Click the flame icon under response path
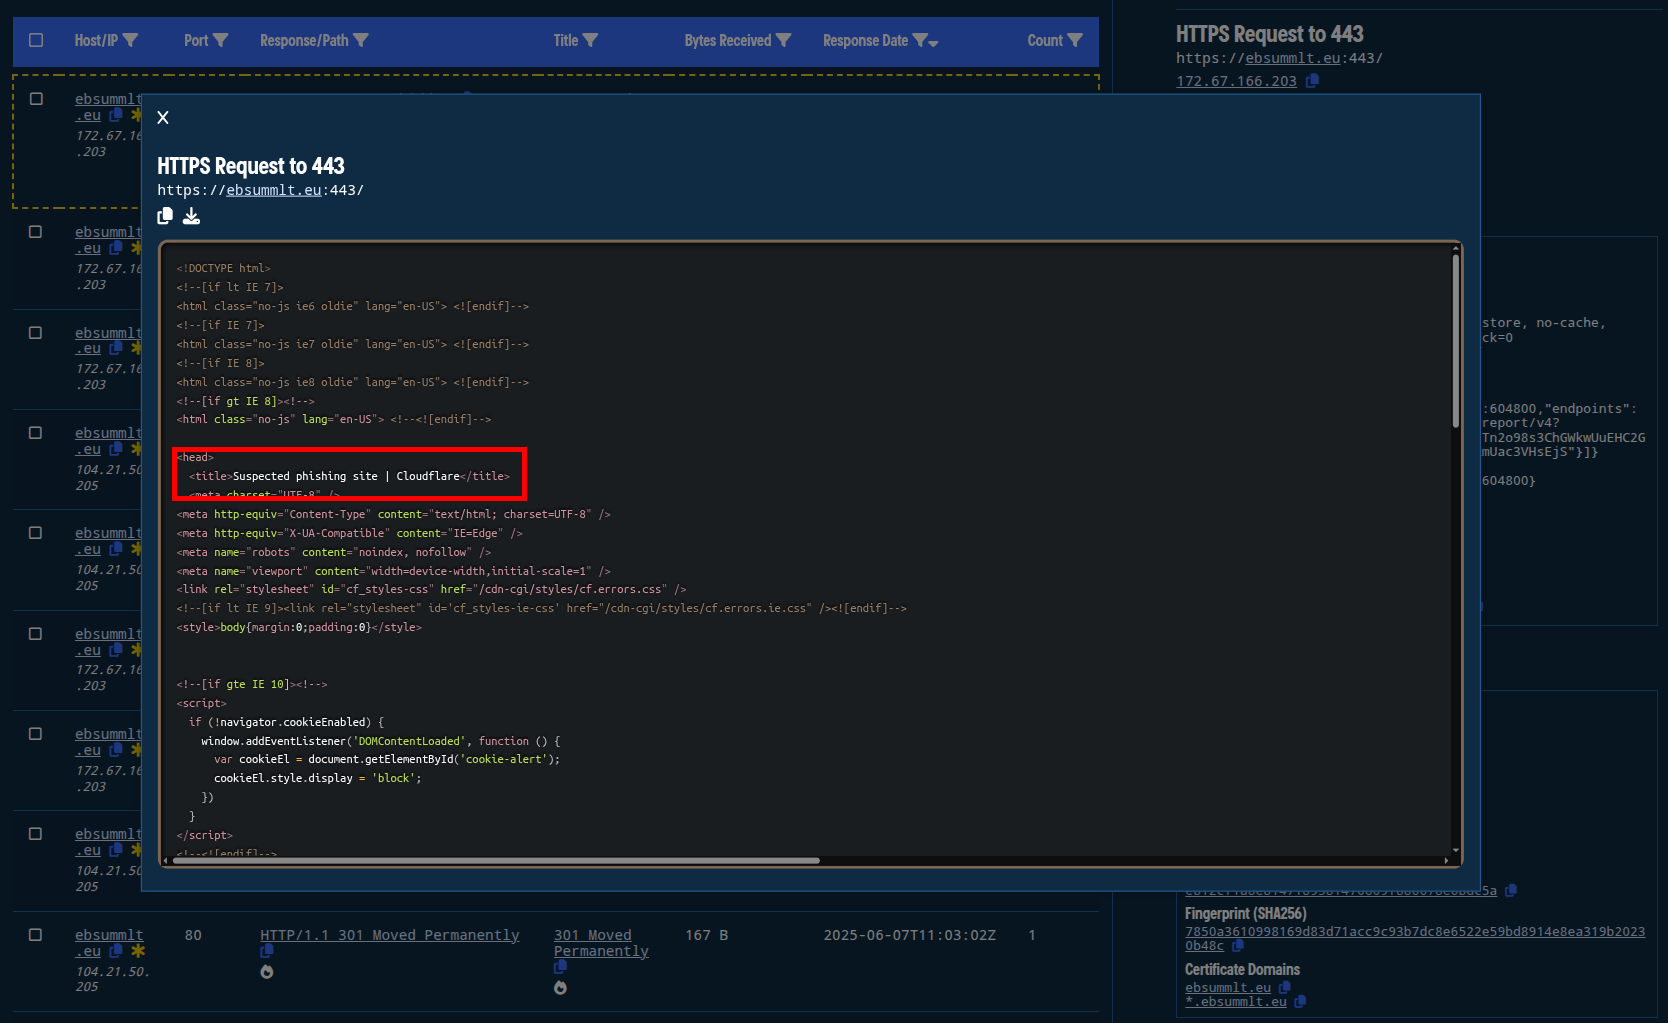Image resolution: width=1668 pixels, height=1023 pixels. pyautogui.click(x=267, y=972)
